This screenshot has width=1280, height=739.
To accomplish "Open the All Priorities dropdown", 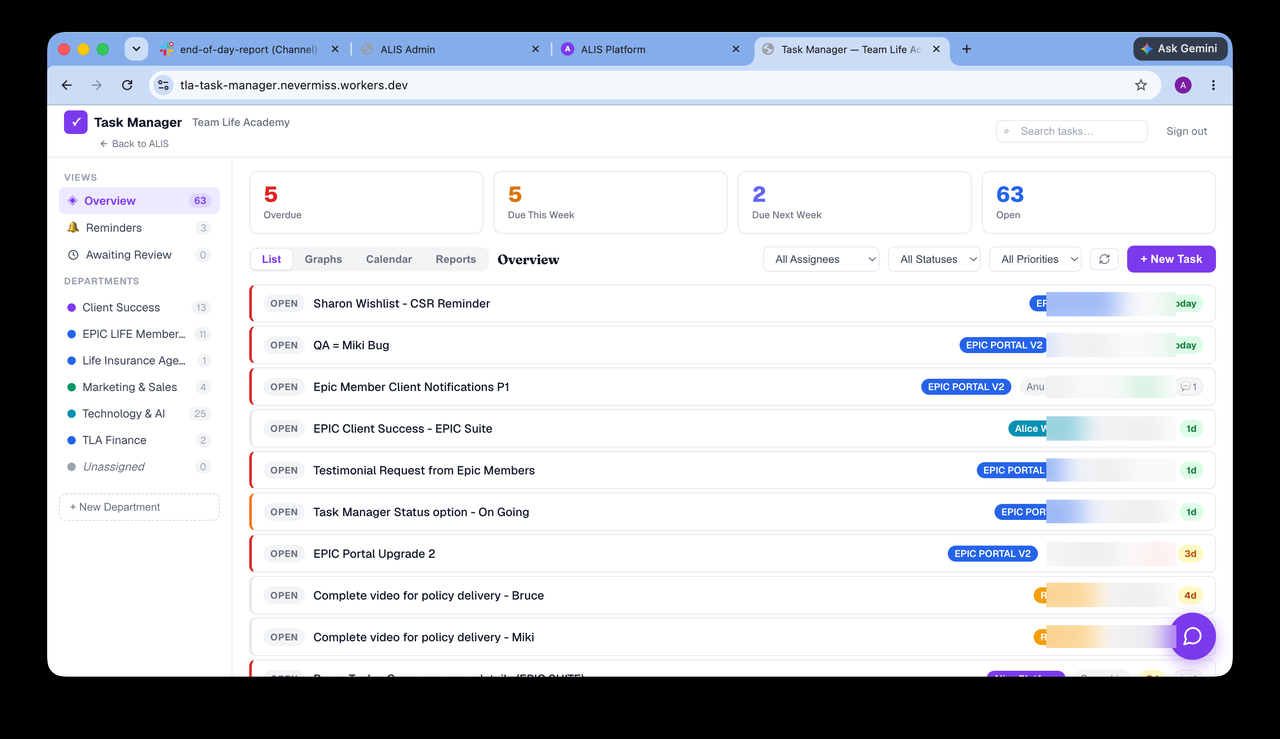I will click(1035, 259).
